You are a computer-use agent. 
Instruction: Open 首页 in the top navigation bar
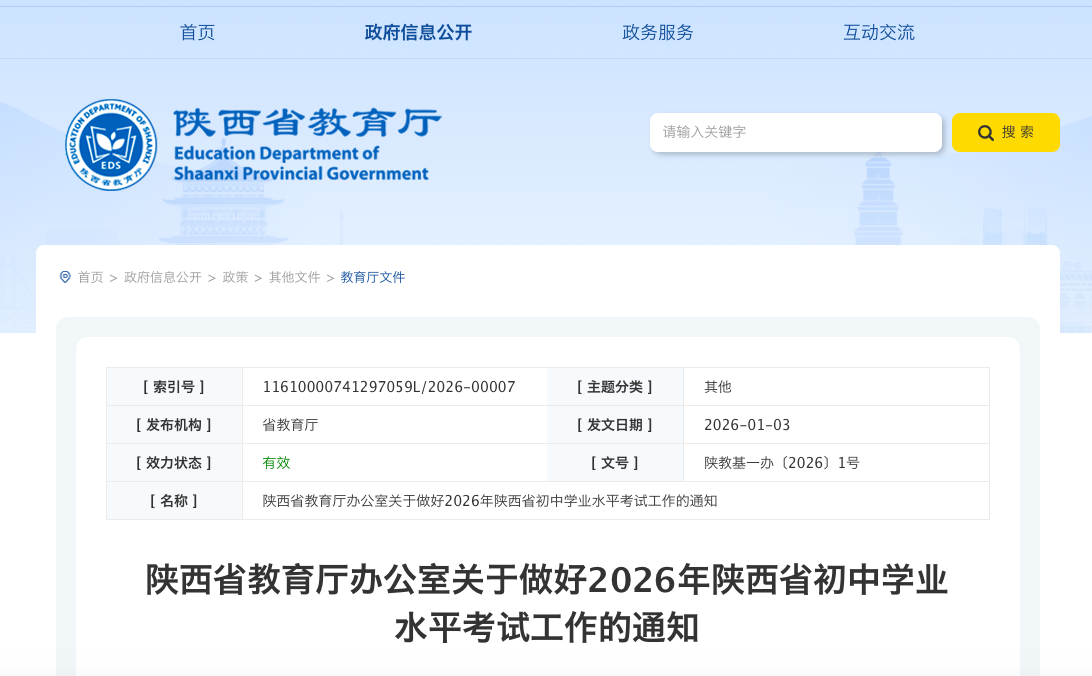(197, 32)
